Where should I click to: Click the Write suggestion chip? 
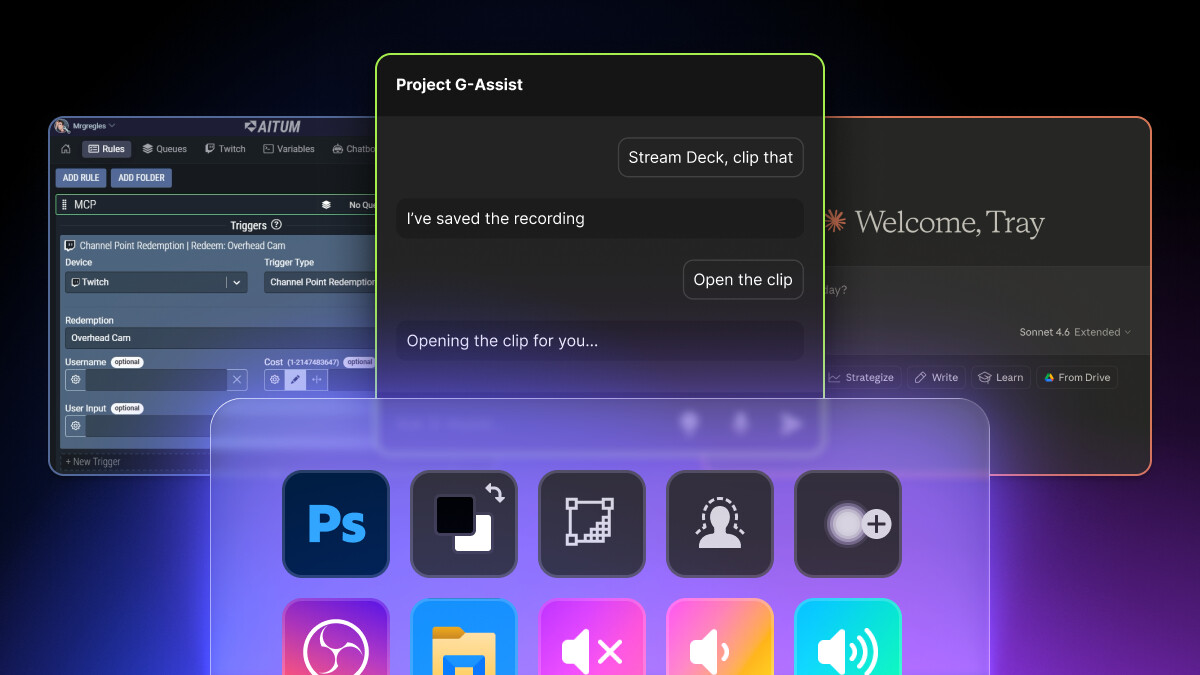[936, 377]
